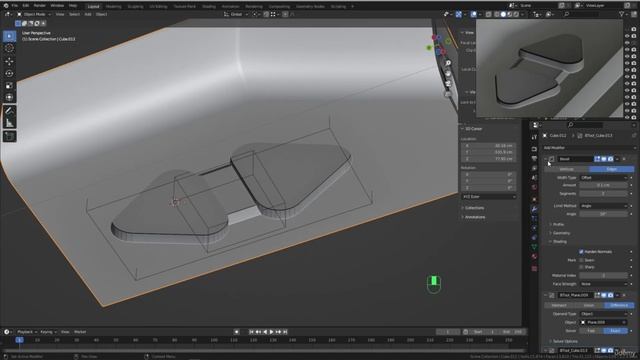Select the Select Box tool
640x360 pixels.
coord(9,36)
